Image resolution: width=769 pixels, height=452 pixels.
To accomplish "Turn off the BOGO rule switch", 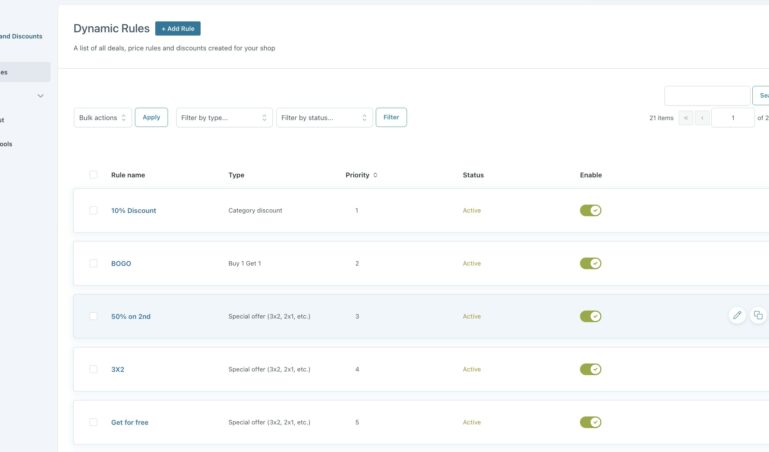I will (590, 264).
